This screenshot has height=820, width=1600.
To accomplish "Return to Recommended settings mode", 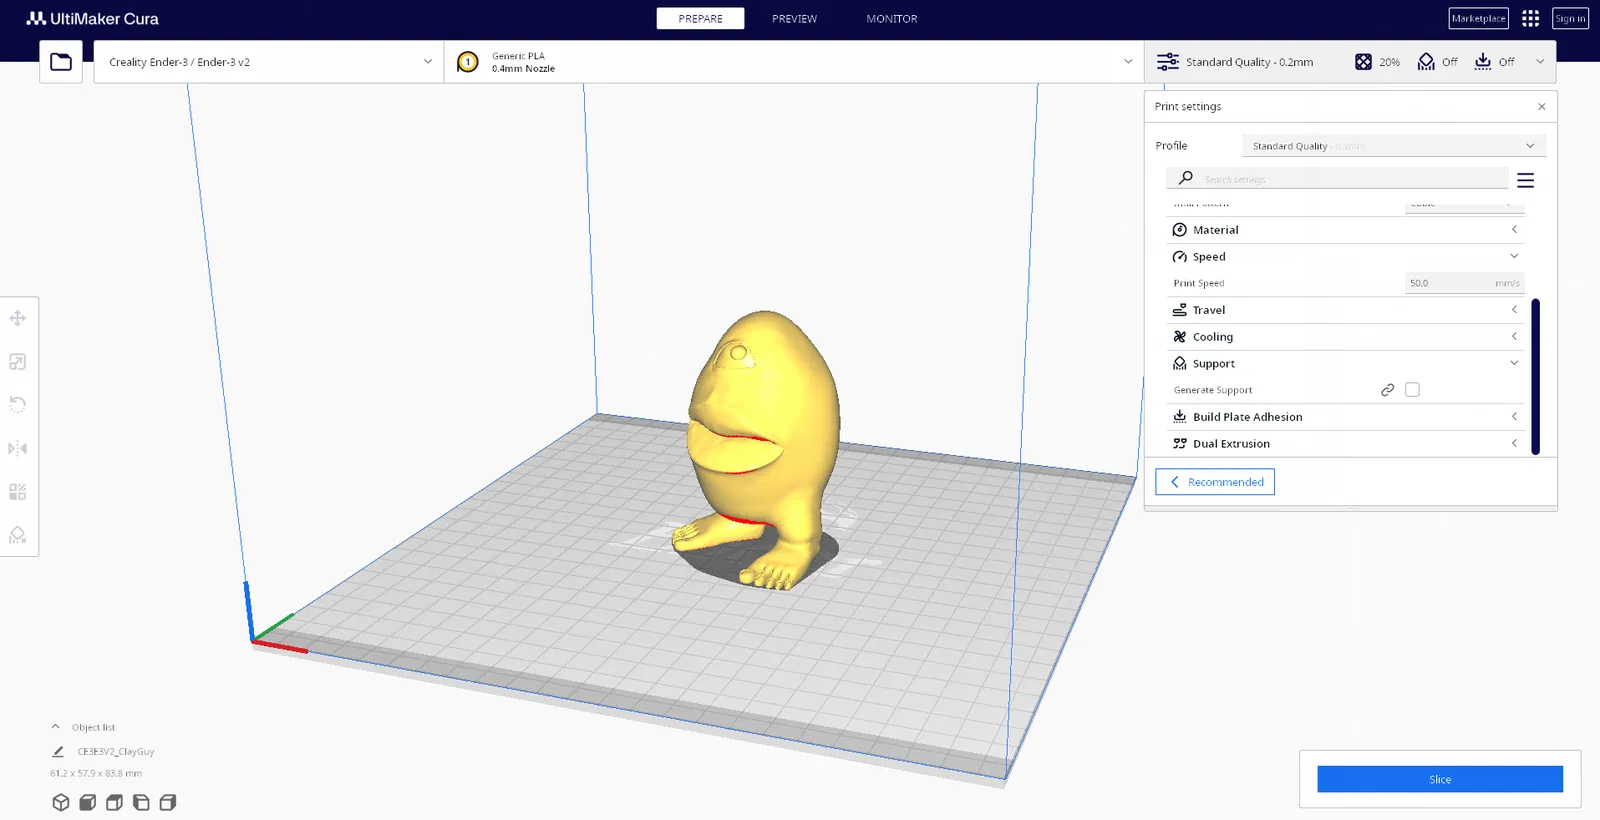I will tap(1215, 482).
